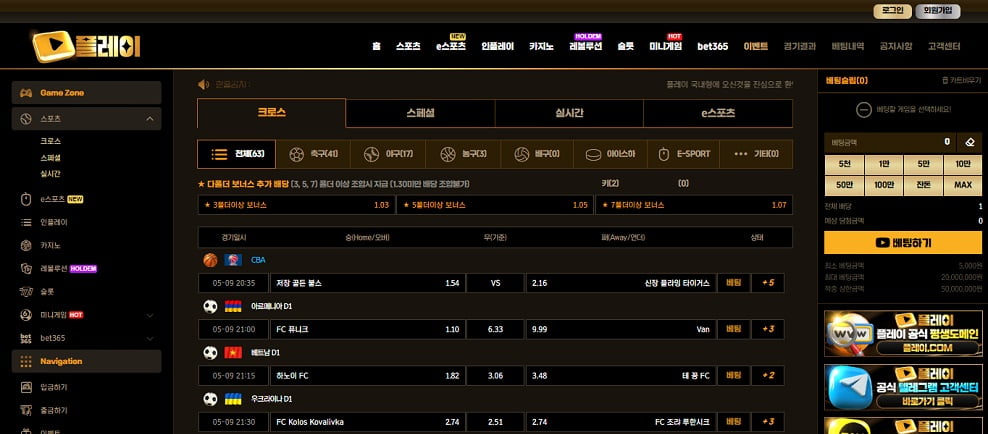Collapse the 스포츠 sidebar section
This screenshot has width=988, height=434.
tap(149, 119)
